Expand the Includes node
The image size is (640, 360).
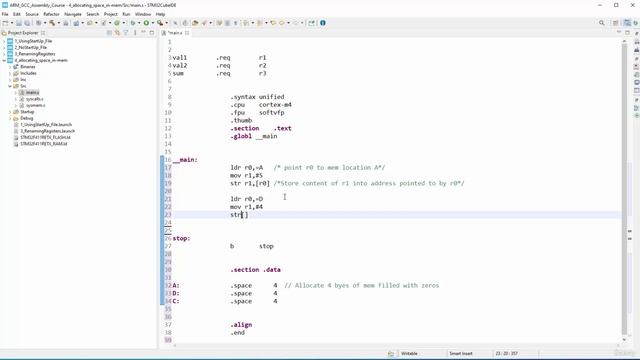click(10, 73)
